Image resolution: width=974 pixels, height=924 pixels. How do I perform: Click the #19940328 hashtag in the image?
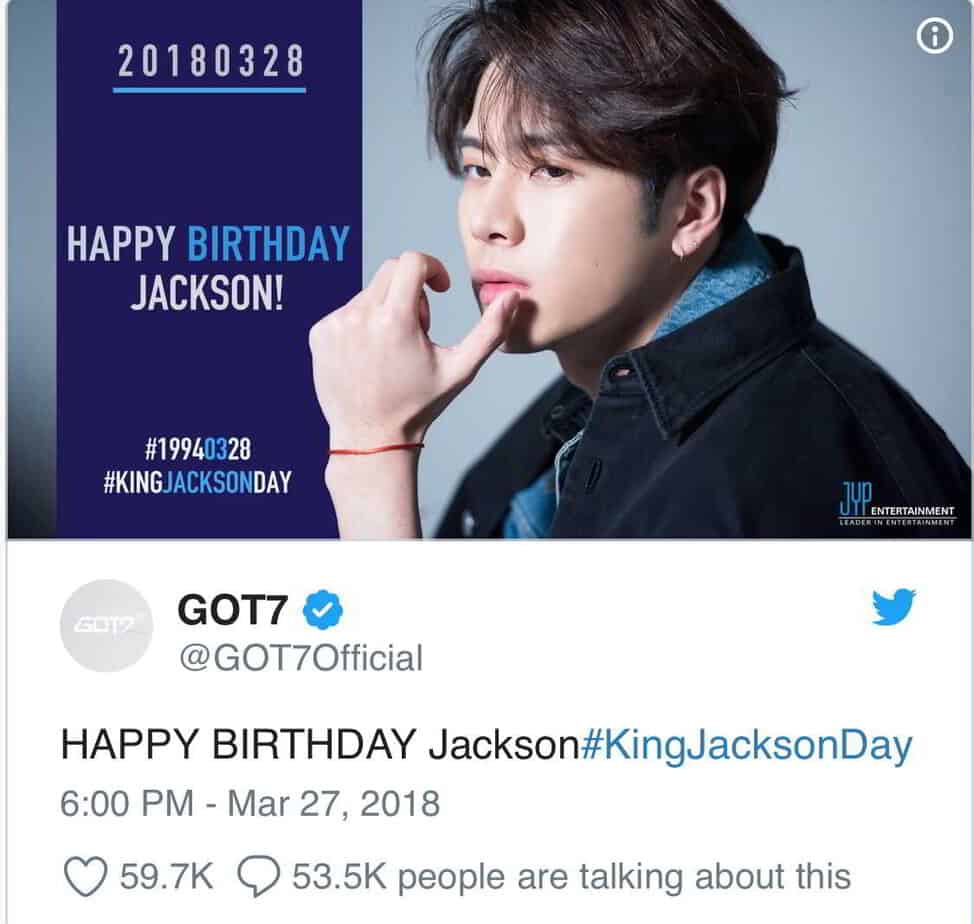198,448
